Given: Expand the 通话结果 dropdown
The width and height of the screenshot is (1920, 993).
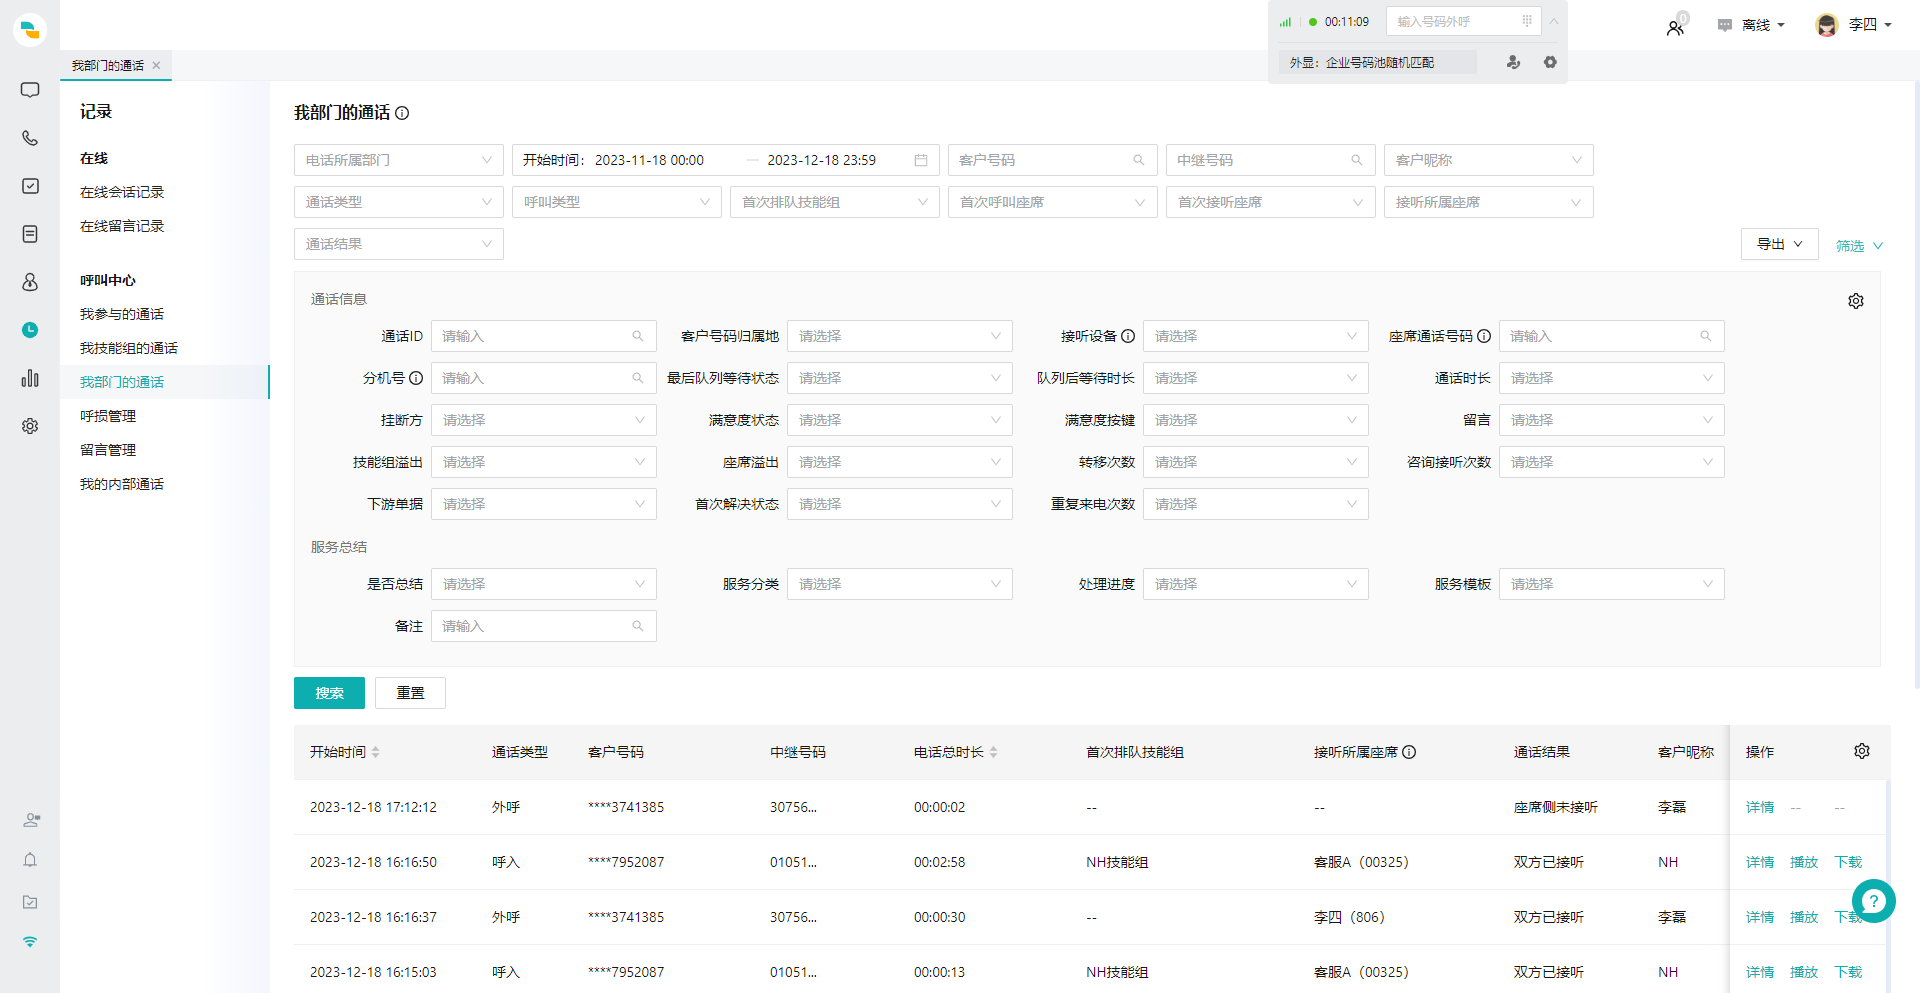Looking at the screenshot, I should click(x=399, y=244).
